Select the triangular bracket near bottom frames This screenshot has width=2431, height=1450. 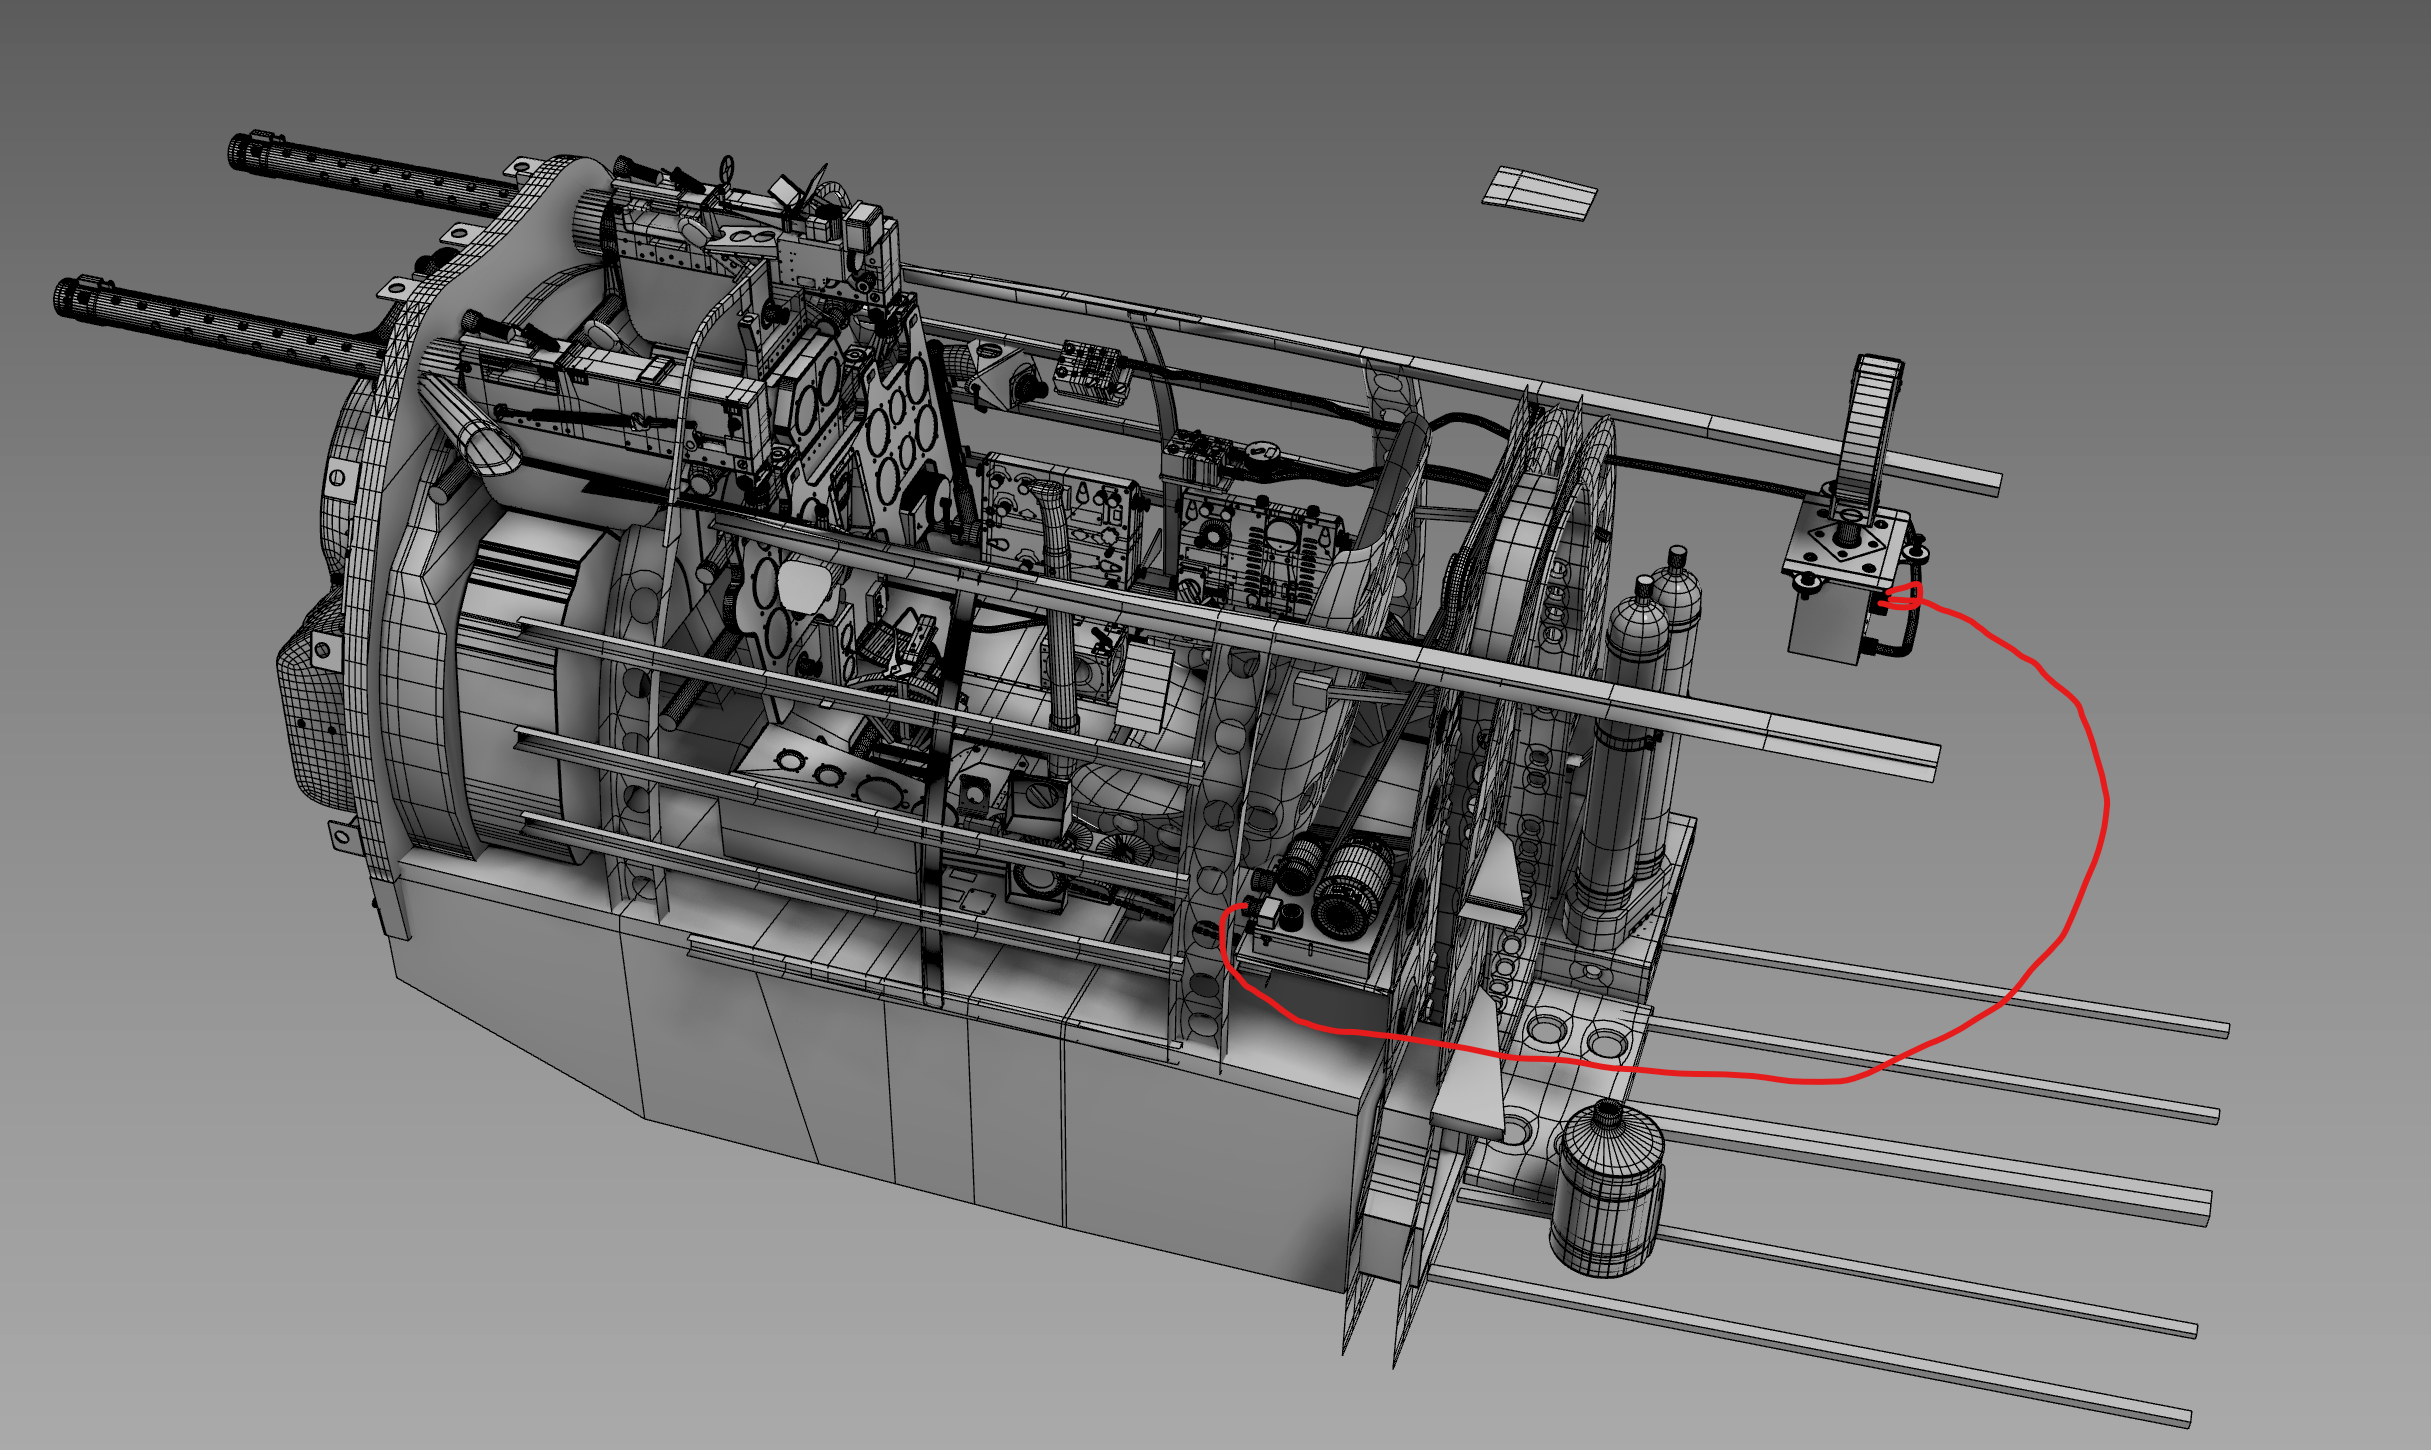click(1473, 1090)
